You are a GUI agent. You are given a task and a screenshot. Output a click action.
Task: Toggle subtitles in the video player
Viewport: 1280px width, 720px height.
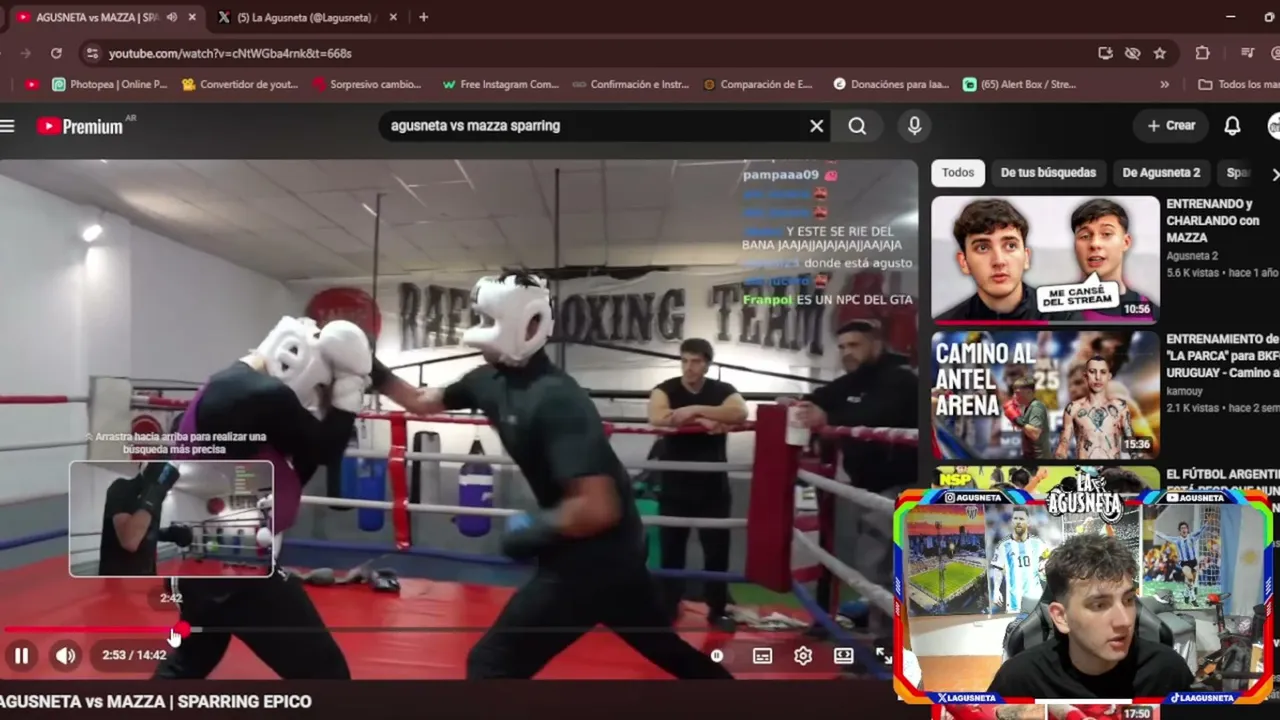[762, 656]
